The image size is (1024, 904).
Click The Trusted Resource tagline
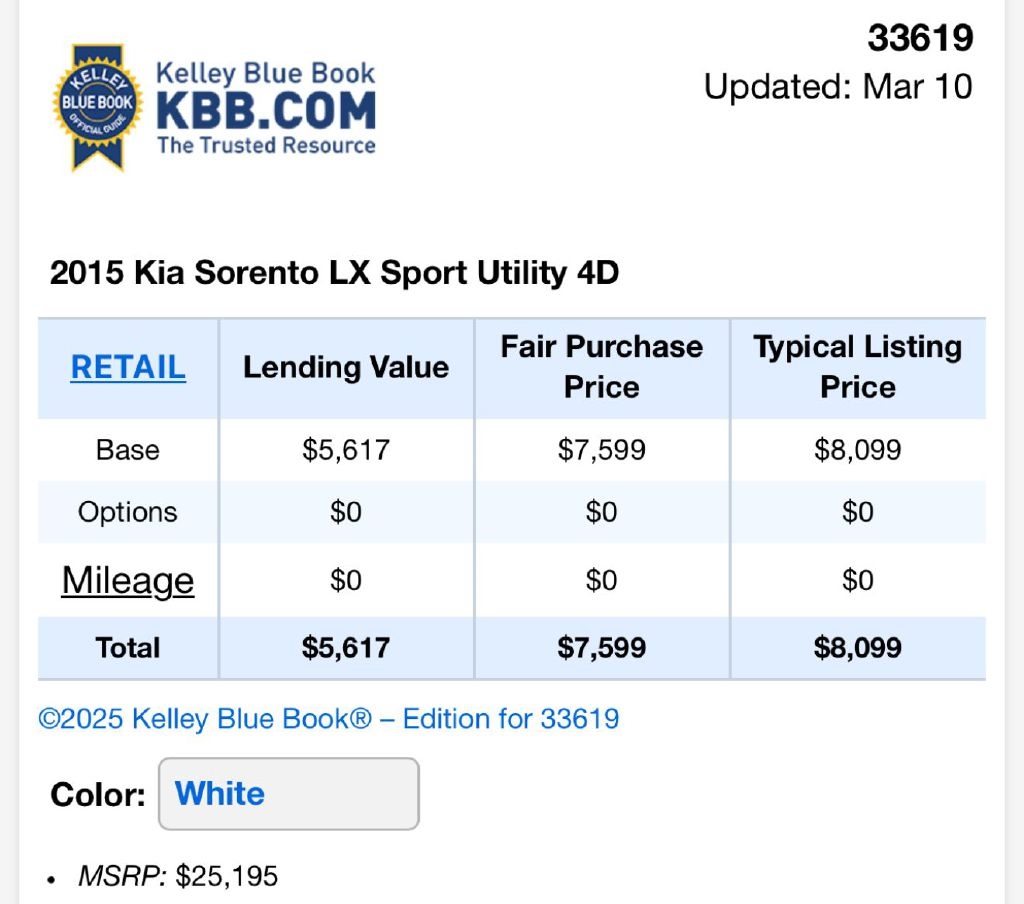tap(266, 145)
